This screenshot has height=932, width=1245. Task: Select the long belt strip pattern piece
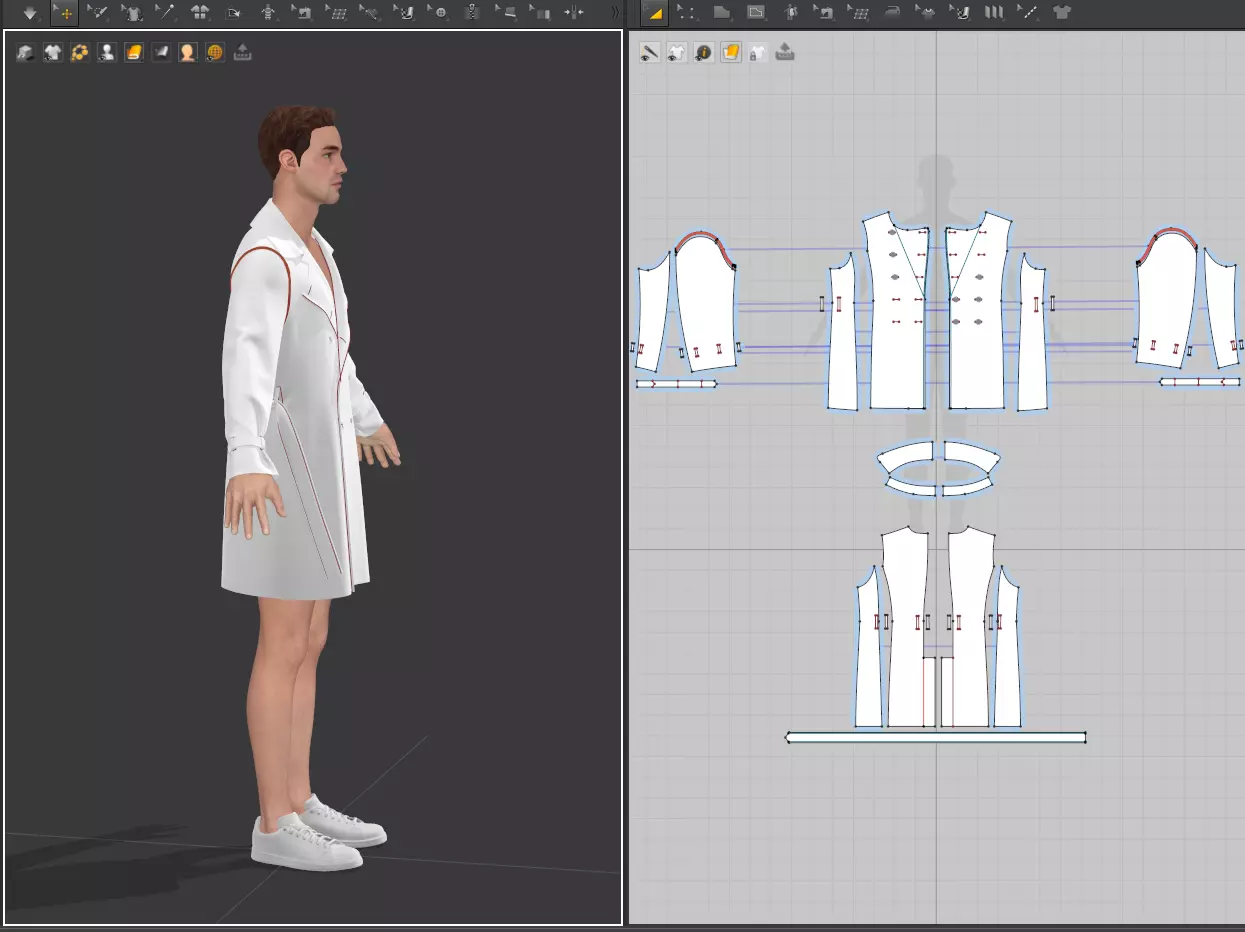[x=936, y=738]
